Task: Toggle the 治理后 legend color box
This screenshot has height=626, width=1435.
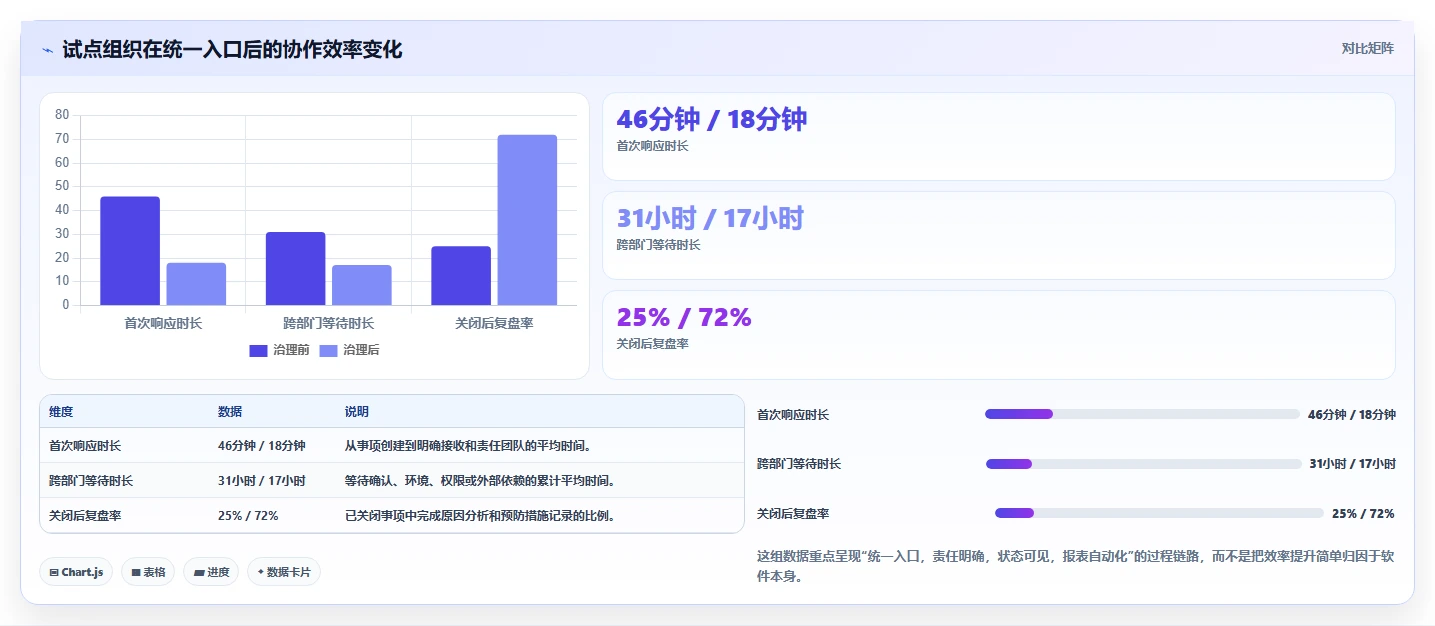Action: pyautogui.click(x=329, y=350)
